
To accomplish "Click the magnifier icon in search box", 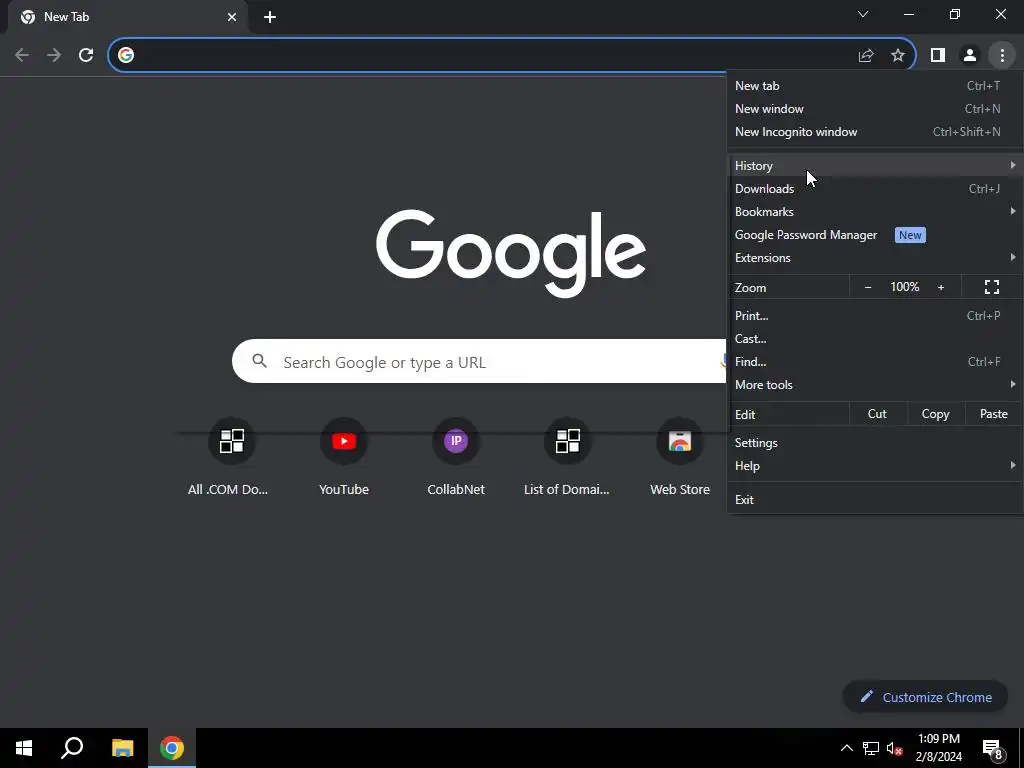I will (x=259, y=361).
